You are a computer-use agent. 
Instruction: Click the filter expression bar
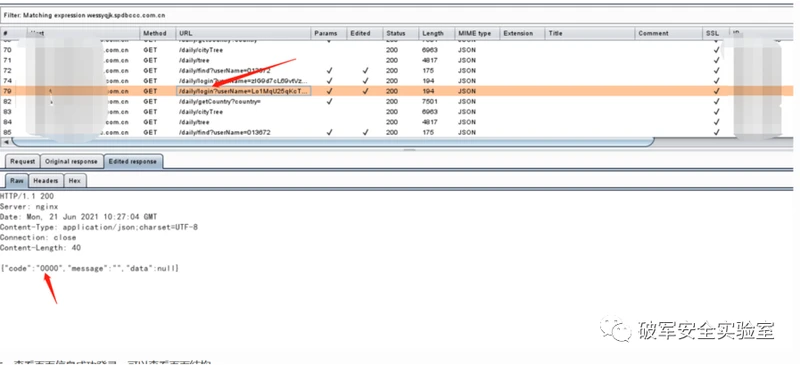coord(397,16)
